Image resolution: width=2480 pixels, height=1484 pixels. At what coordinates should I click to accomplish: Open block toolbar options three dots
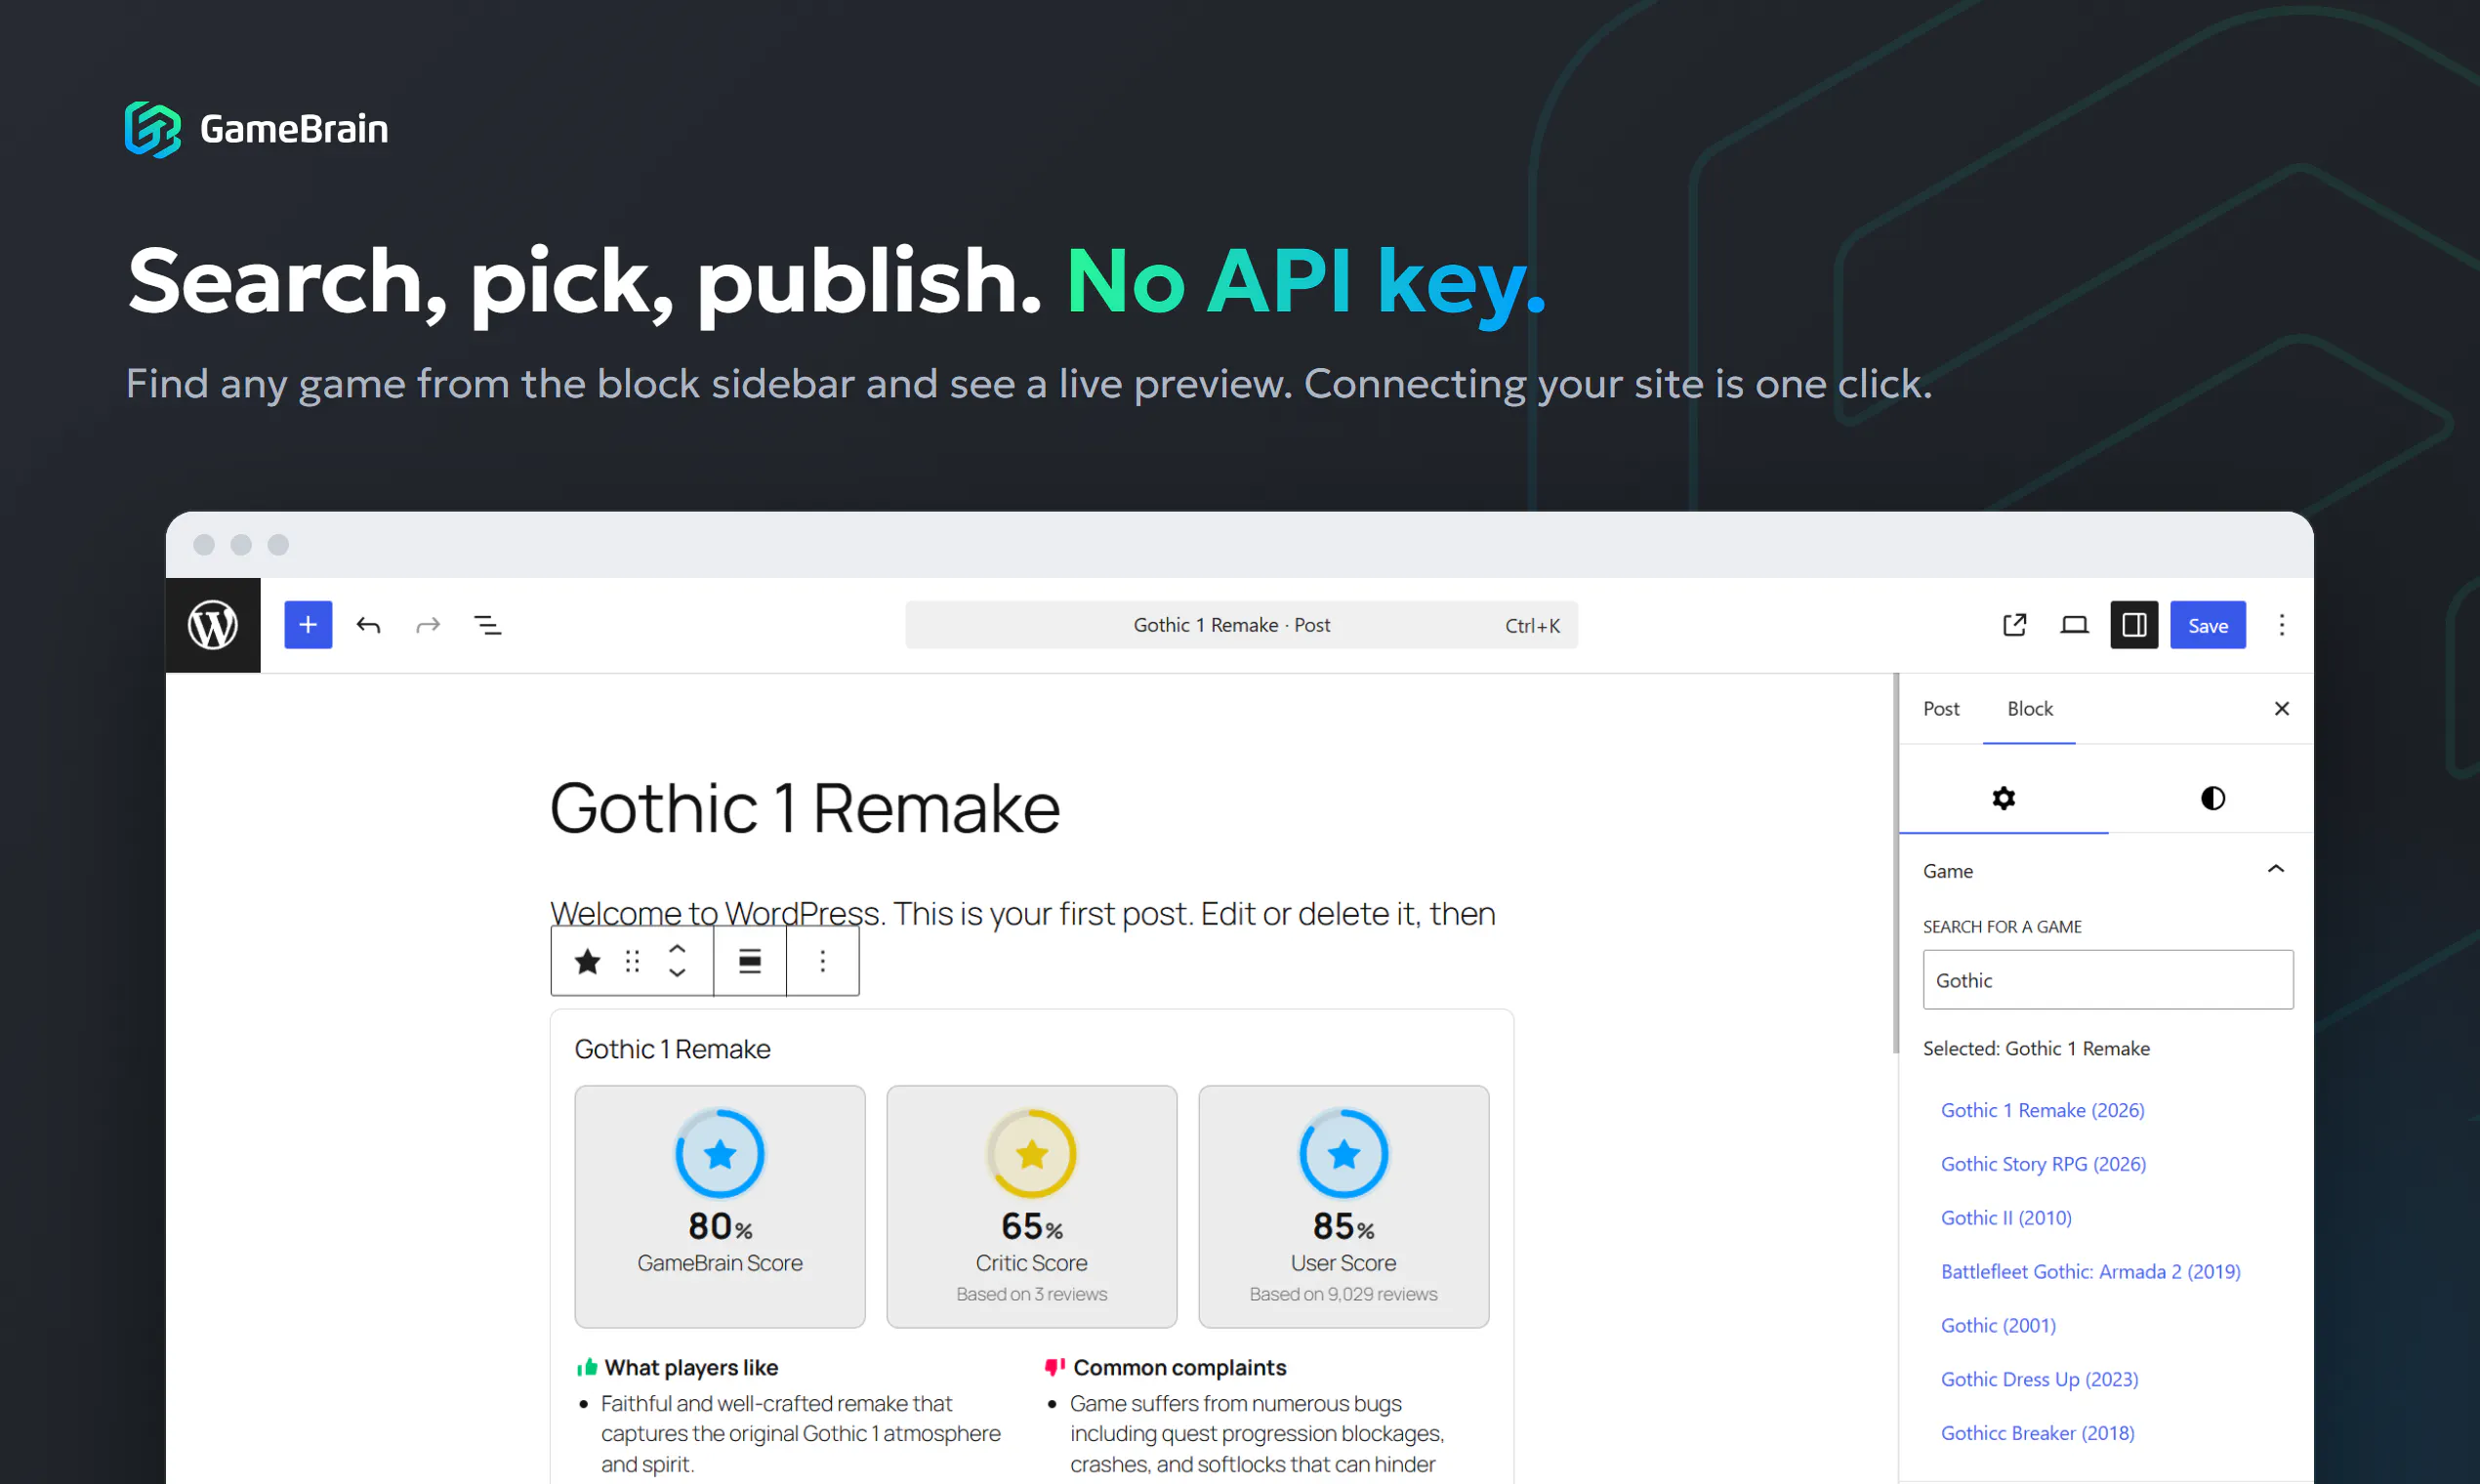pyautogui.click(x=823, y=962)
